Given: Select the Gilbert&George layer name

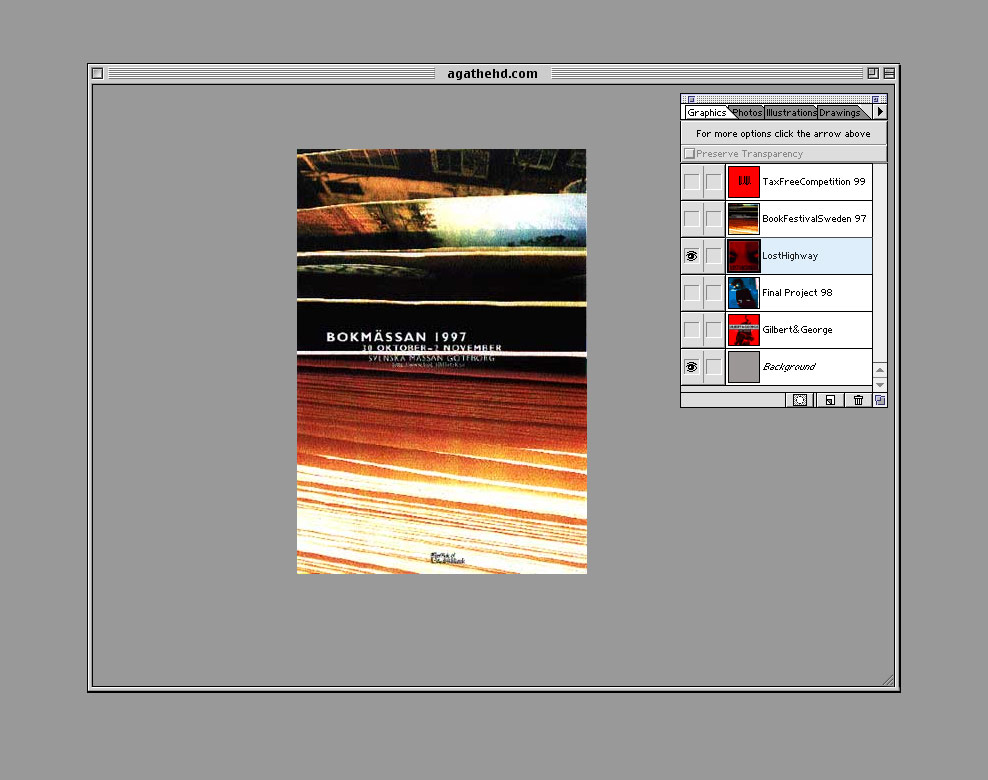Looking at the screenshot, I should 797,330.
